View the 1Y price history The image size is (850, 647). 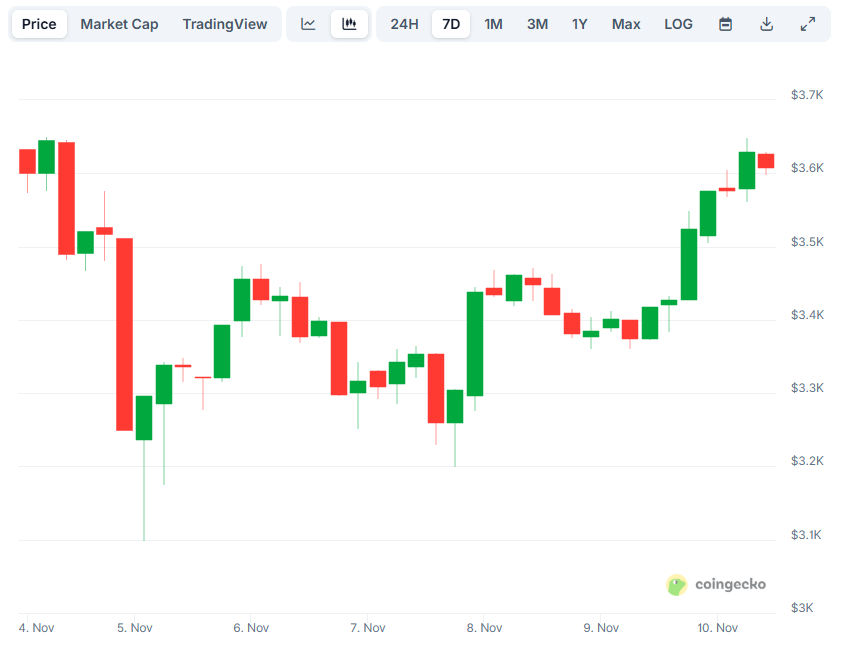[580, 23]
